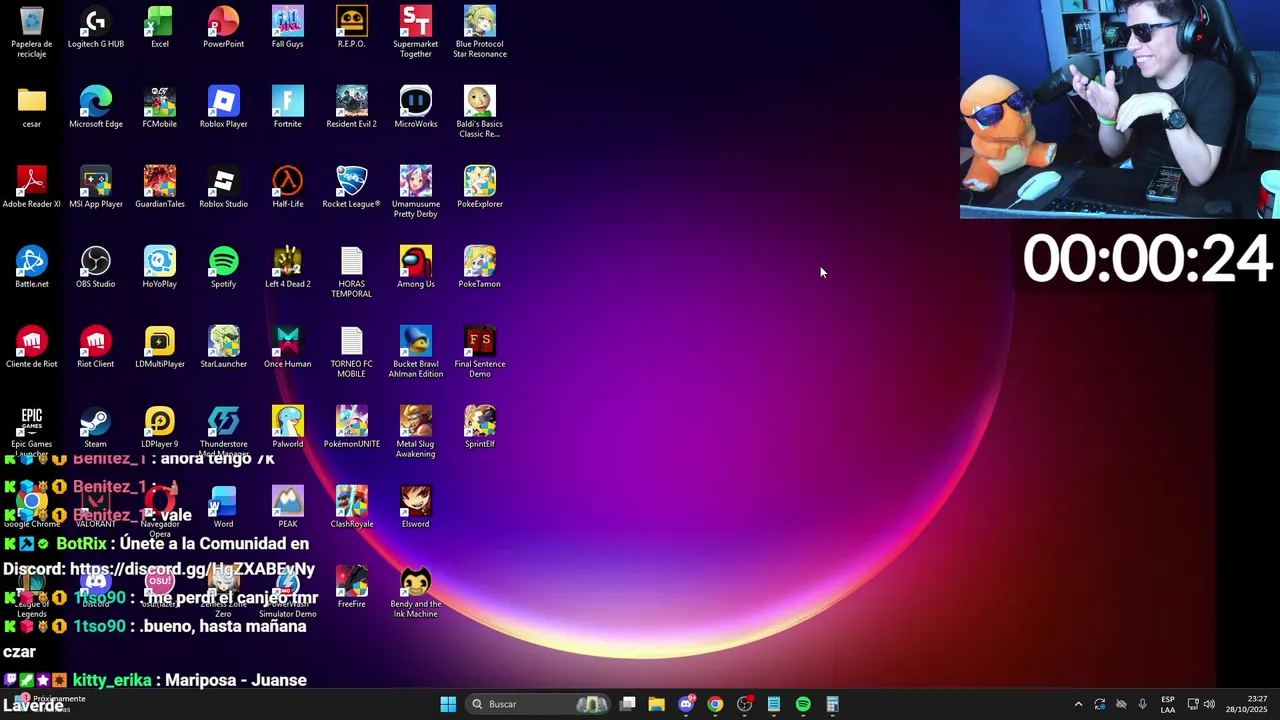
Task: Select the PokeExplorer shortcut
Action: coord(480,188)
